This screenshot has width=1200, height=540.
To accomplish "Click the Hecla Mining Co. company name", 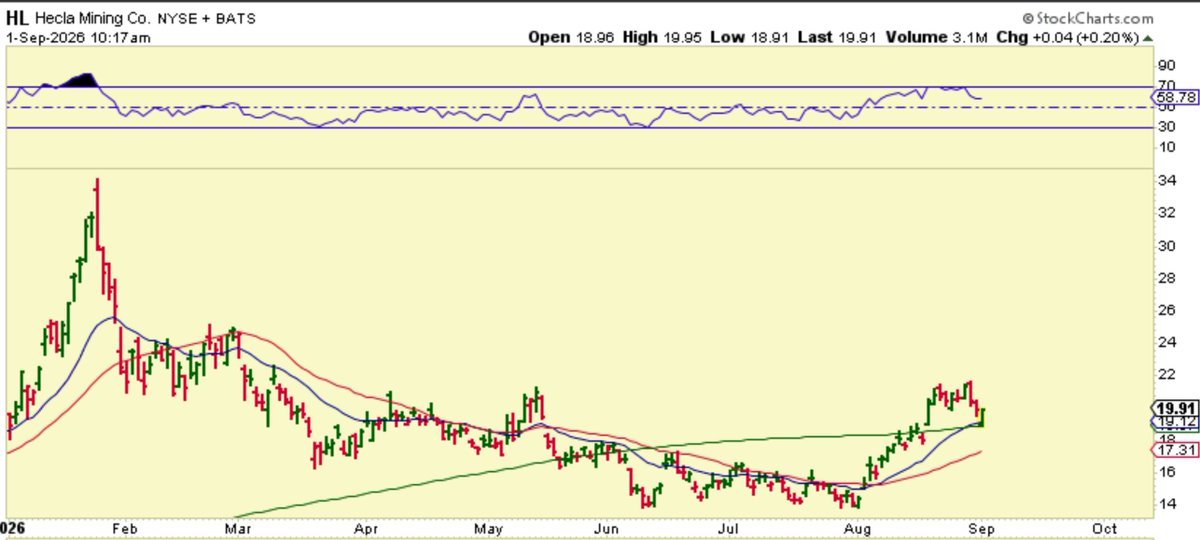I will tap(93, 19).
